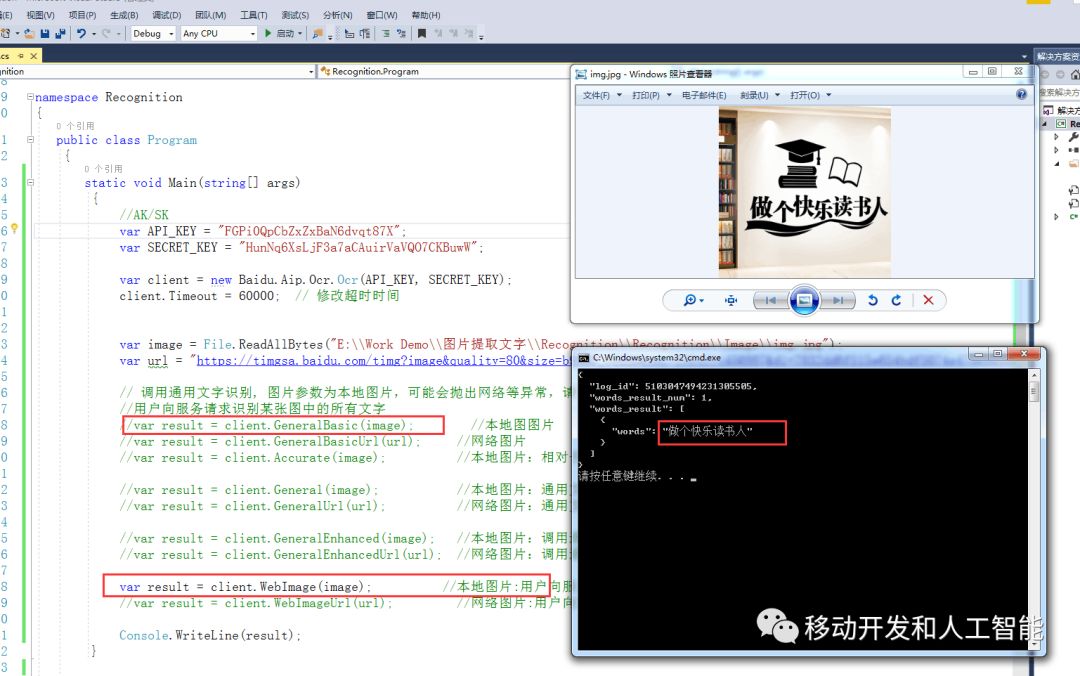This screenshot has height=676, width=1080.
Task: Click the orange Find in Files toolbar icon
Action: point(318,33)
